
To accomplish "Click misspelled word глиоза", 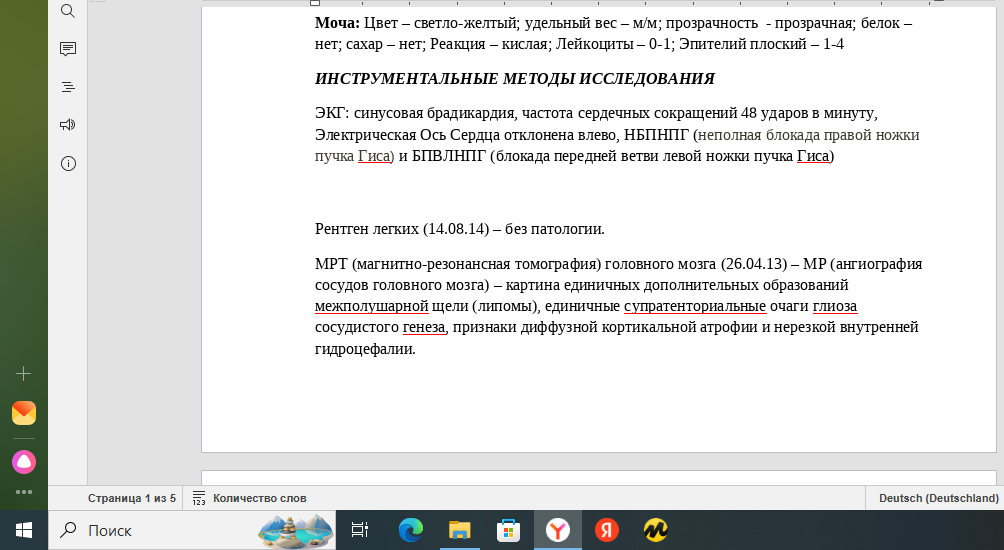I will [x=835, y=307].
